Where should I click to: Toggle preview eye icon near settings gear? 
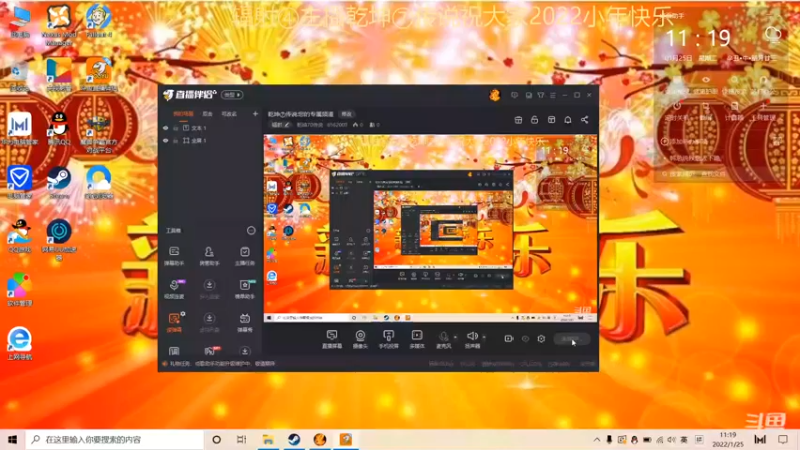(x=525, y=339)
